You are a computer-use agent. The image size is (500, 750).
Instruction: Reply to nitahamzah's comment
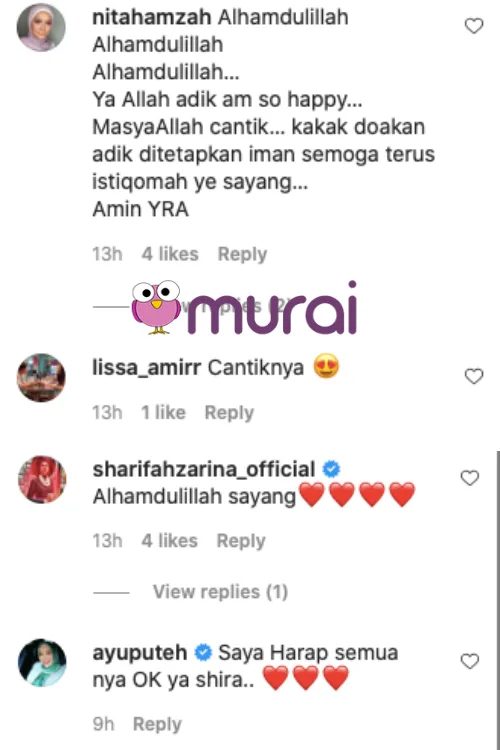[242, 254]
